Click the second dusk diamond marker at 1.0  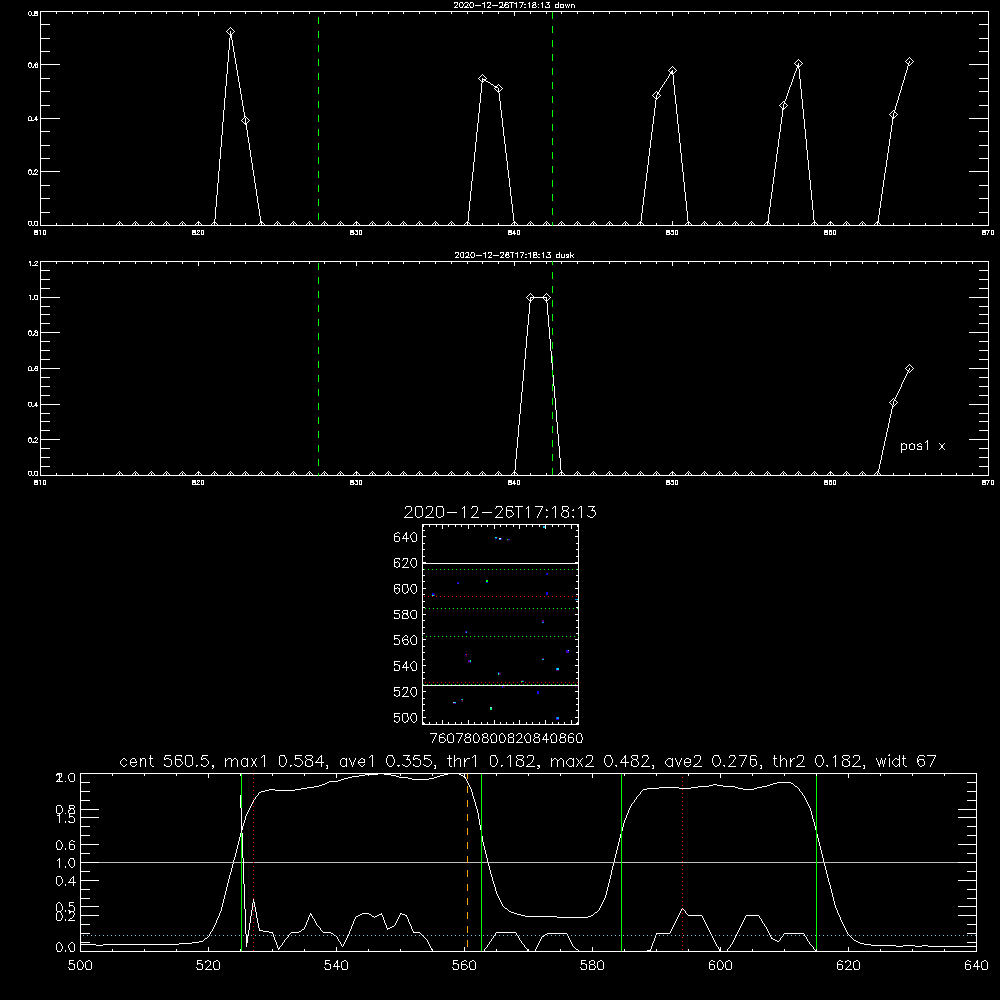pos(547,298)
